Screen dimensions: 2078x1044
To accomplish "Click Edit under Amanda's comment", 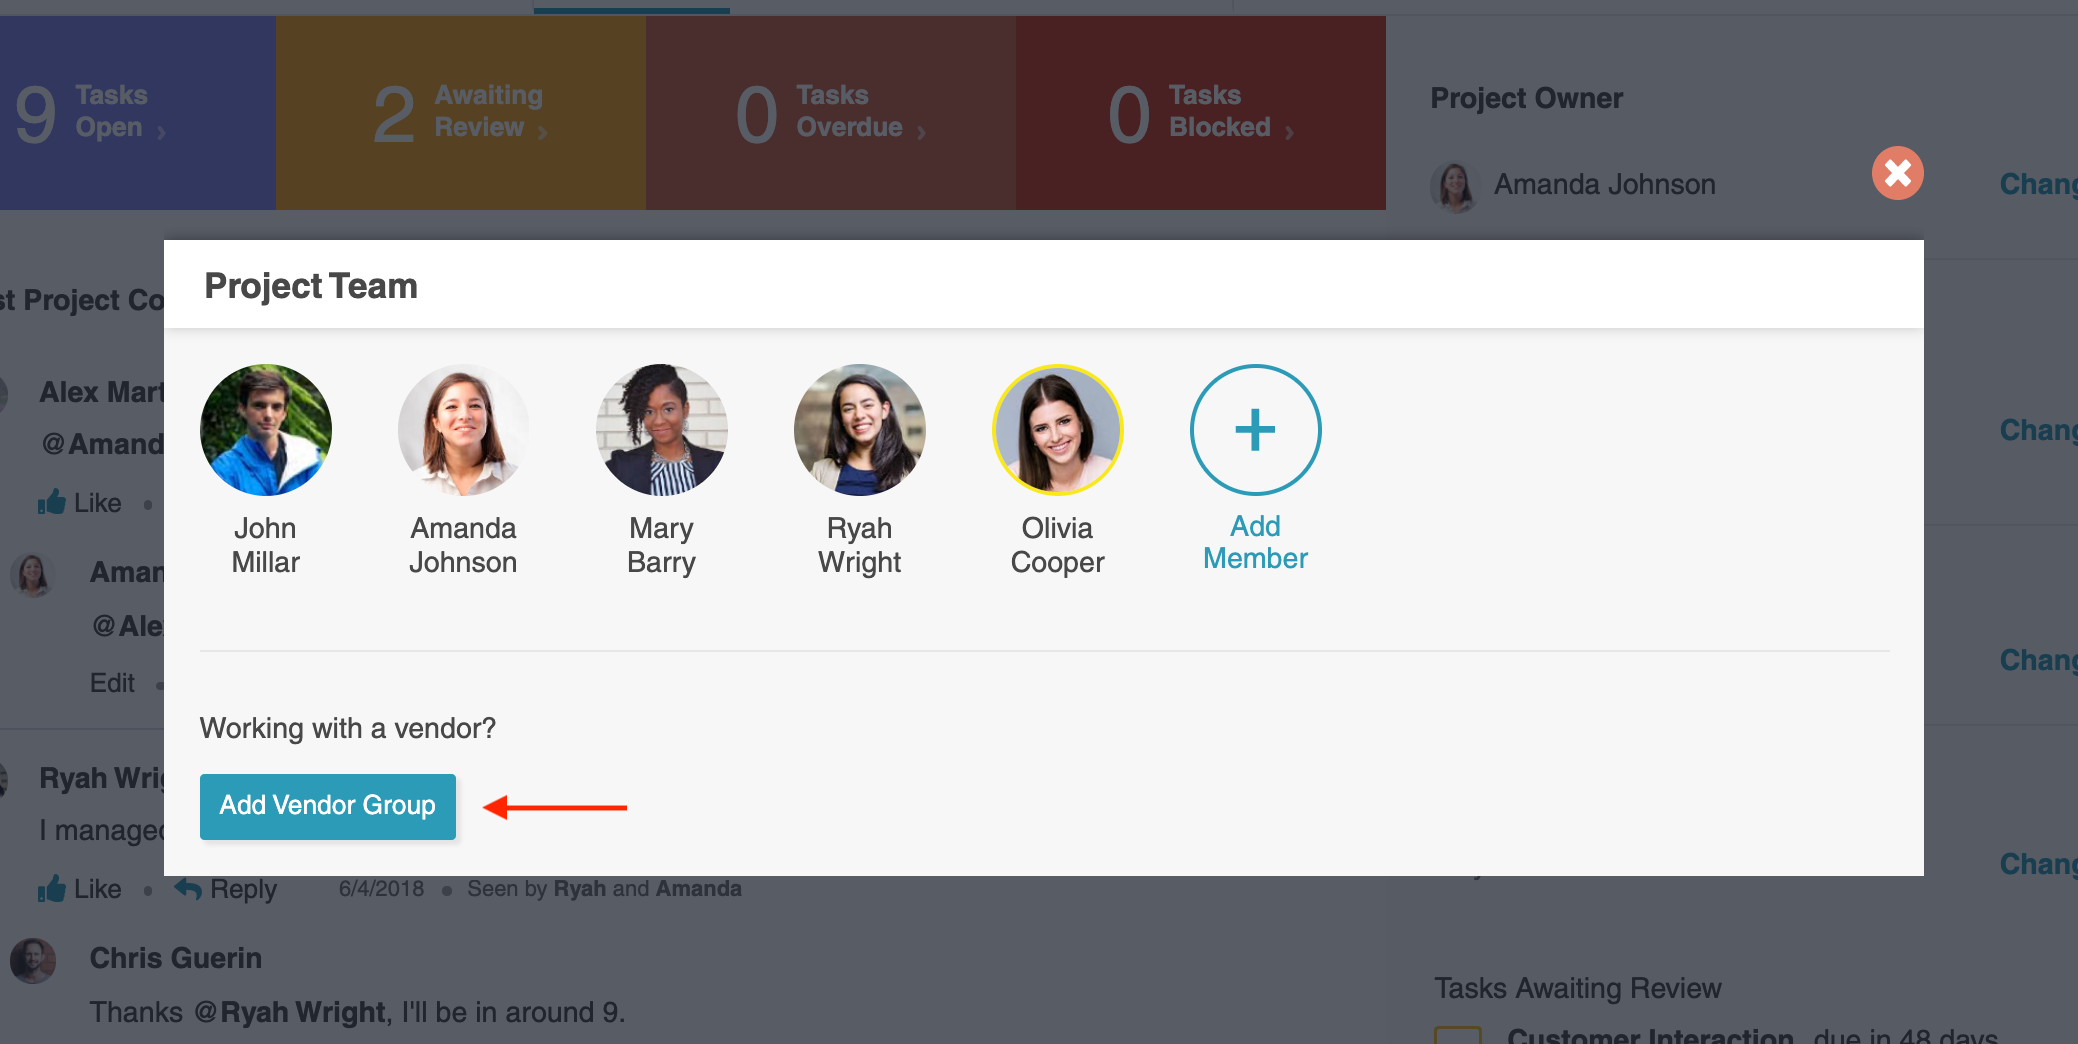I will click(x=112, y=683).
